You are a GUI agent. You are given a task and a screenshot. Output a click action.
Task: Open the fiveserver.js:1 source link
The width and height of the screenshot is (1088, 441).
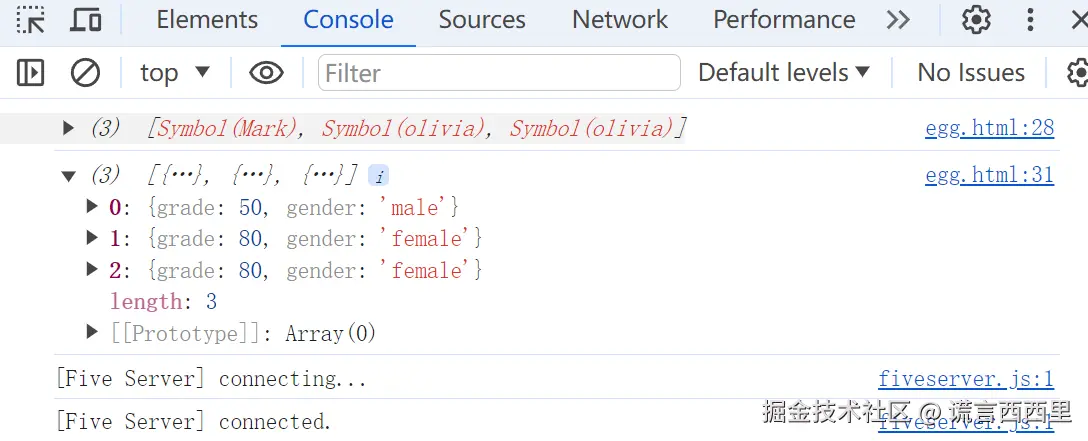[965, 378]
